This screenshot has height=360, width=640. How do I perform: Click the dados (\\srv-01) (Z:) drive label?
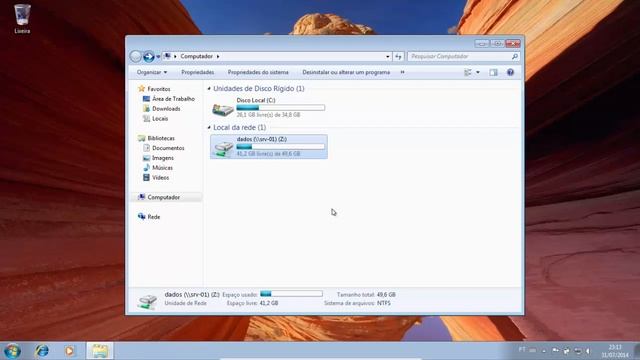tap(262, 139)
